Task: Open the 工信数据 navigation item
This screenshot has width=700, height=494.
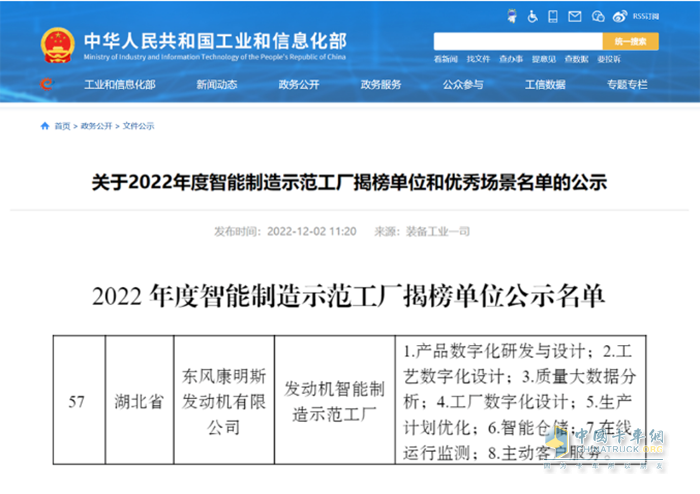Action: point(545,85)
